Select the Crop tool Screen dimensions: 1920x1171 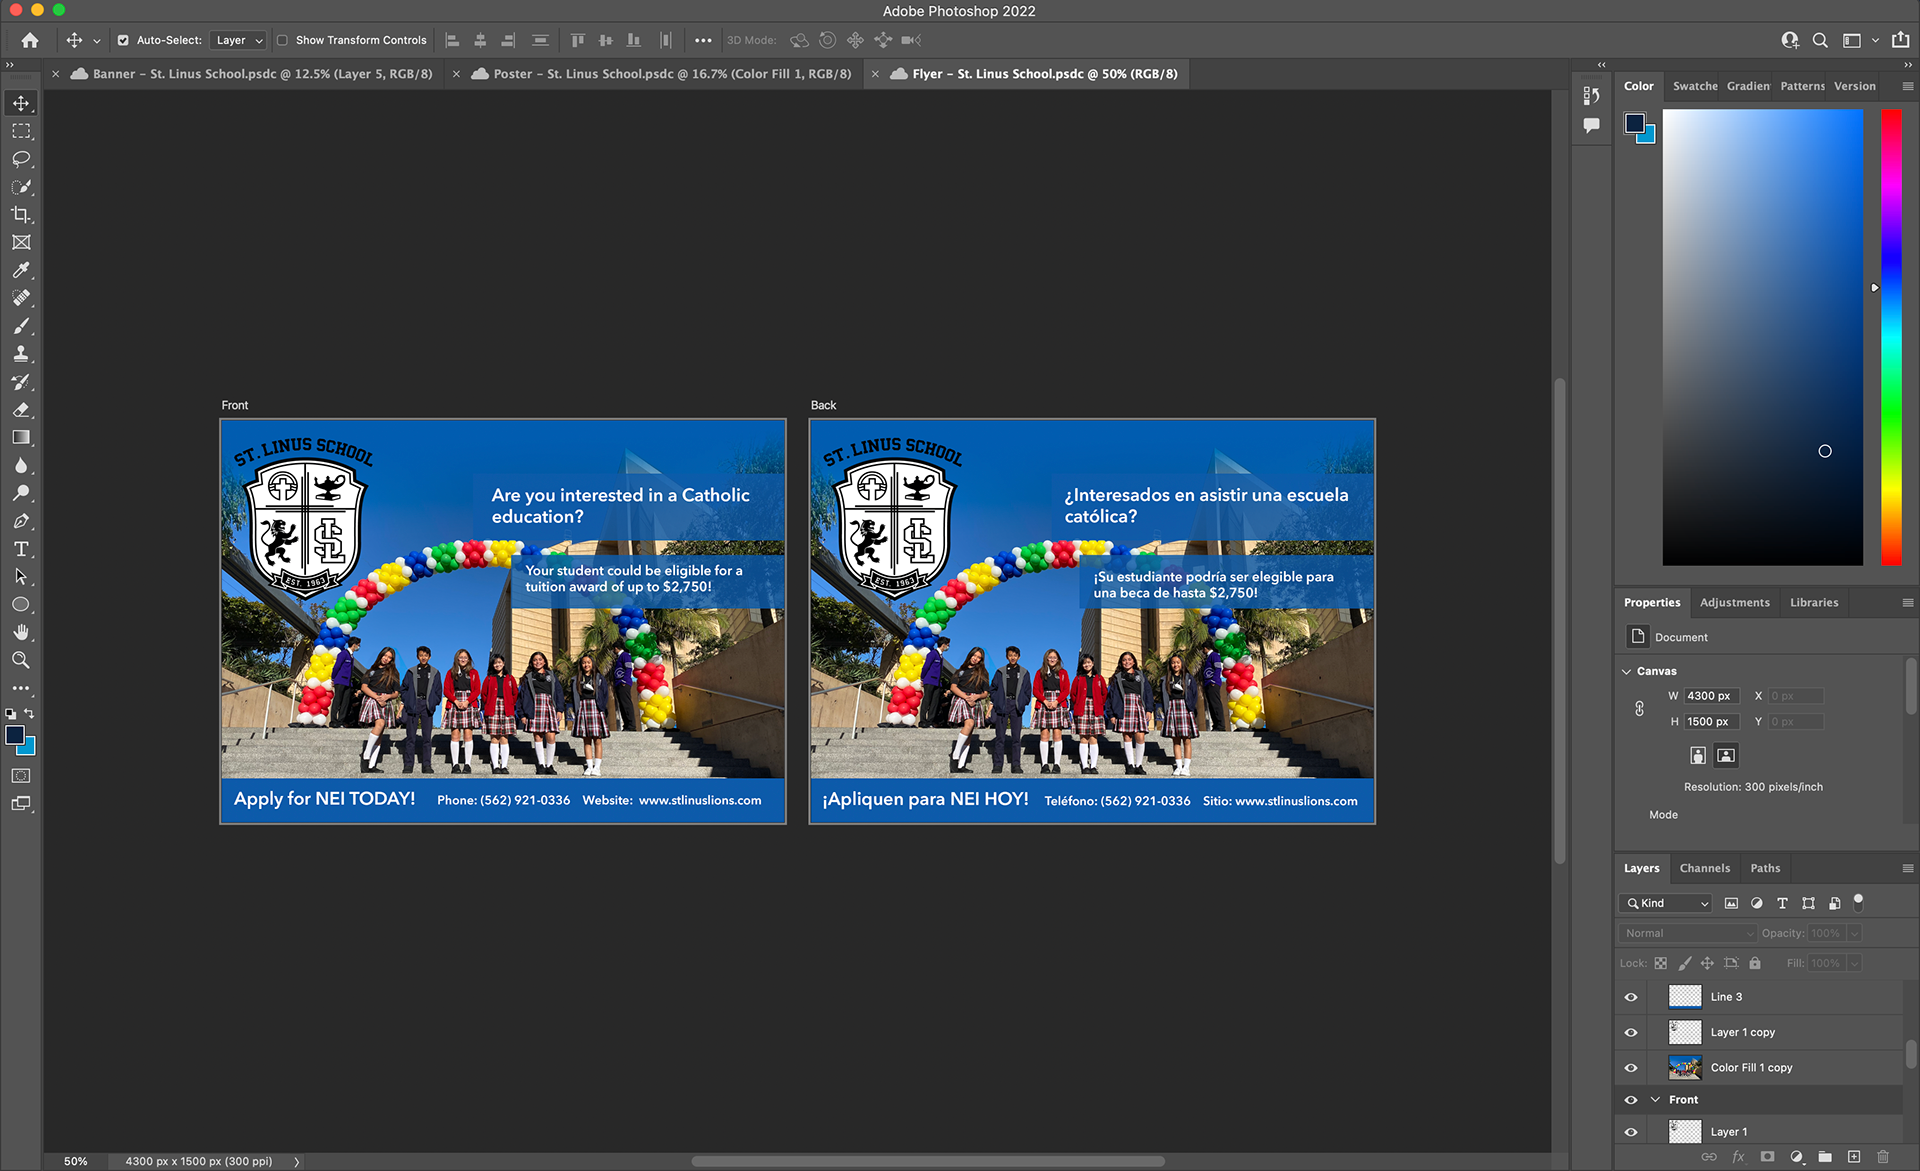pos(21,215)
